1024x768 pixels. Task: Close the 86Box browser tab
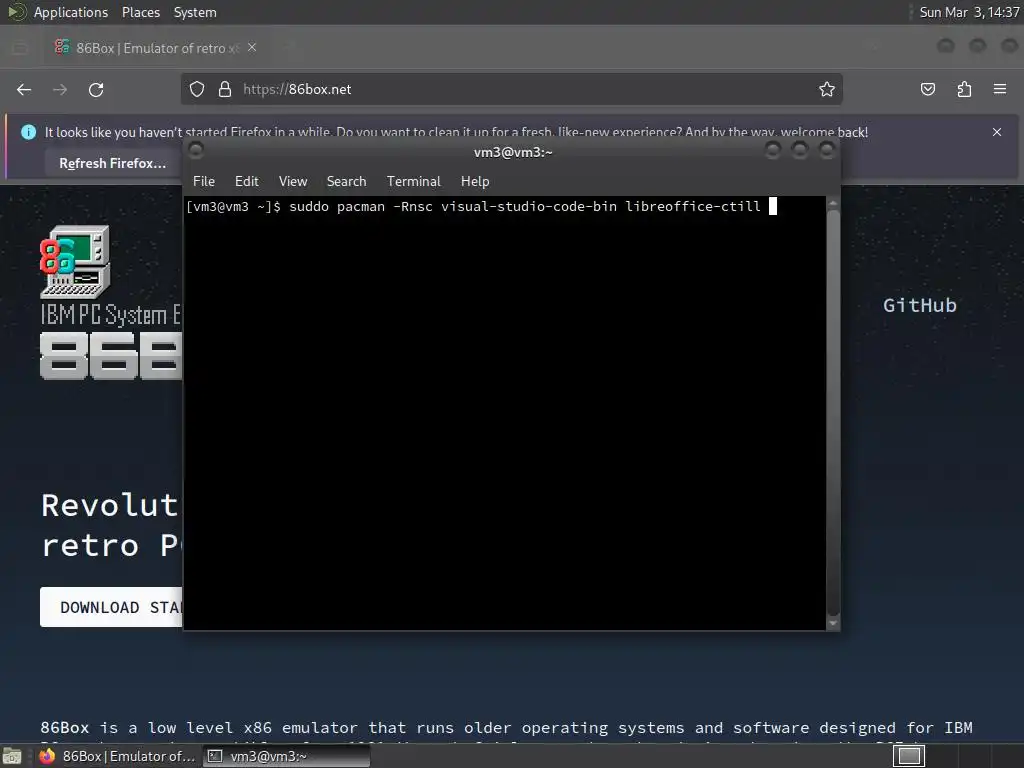coord(252,48)
